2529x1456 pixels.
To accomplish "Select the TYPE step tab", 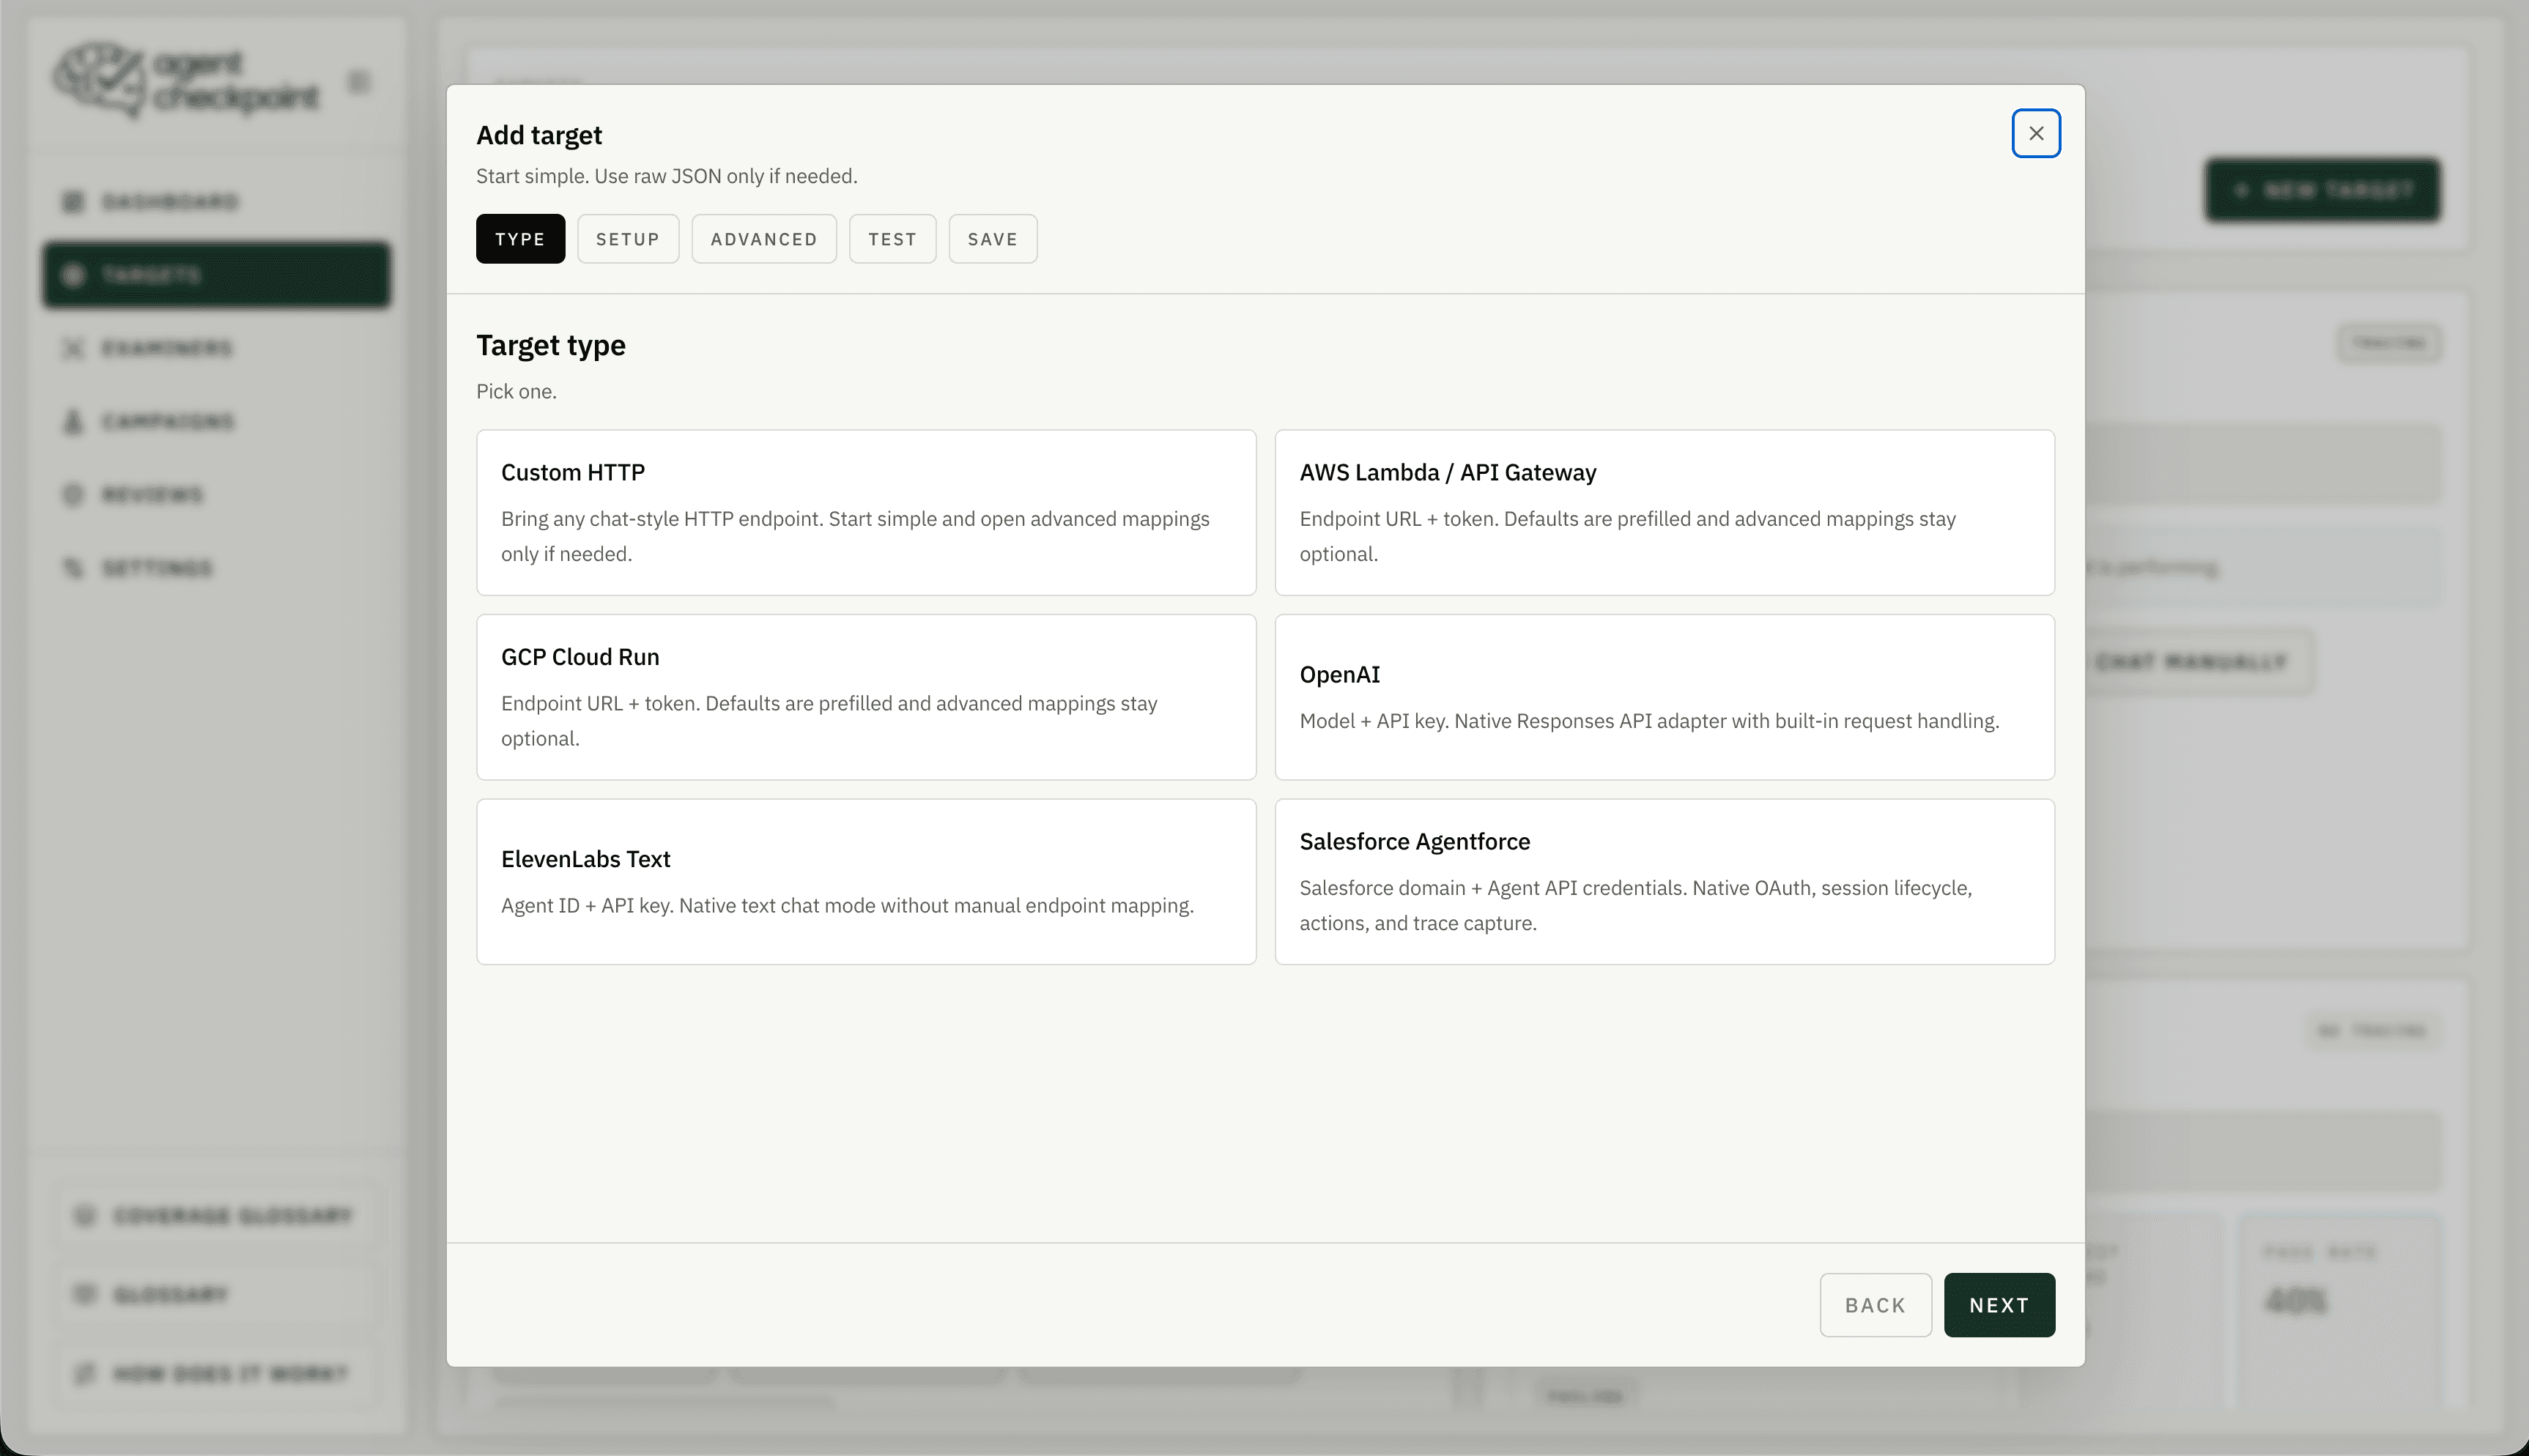I will pyautogui.click(x=520, y=239).
